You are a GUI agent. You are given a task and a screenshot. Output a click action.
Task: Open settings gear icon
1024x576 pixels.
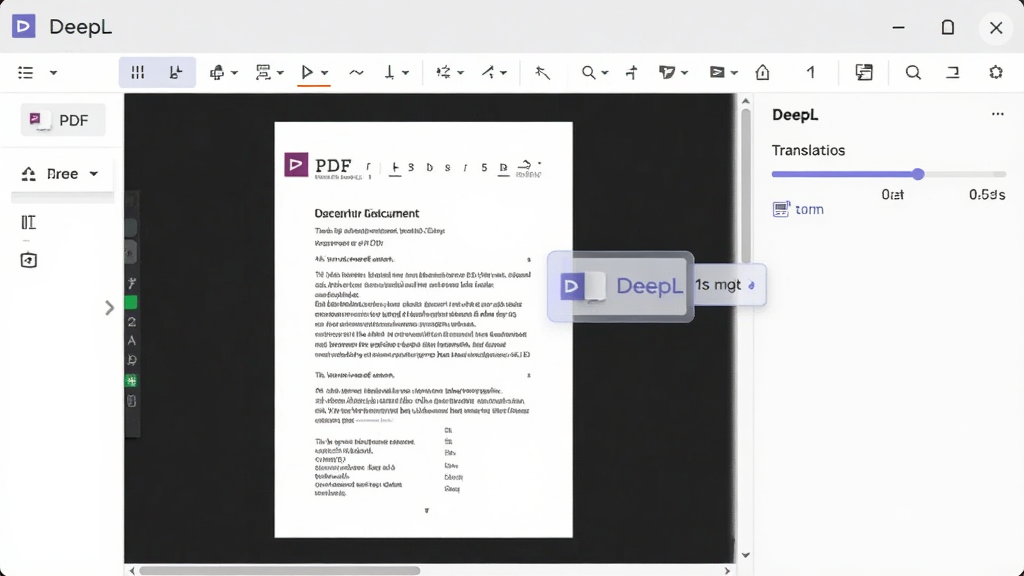coord(996,72)
